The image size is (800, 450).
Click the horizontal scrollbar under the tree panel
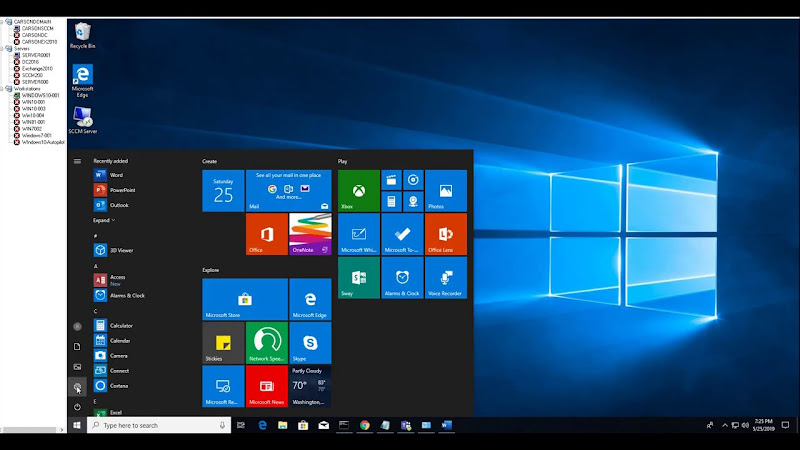click(x=31, y=430)
